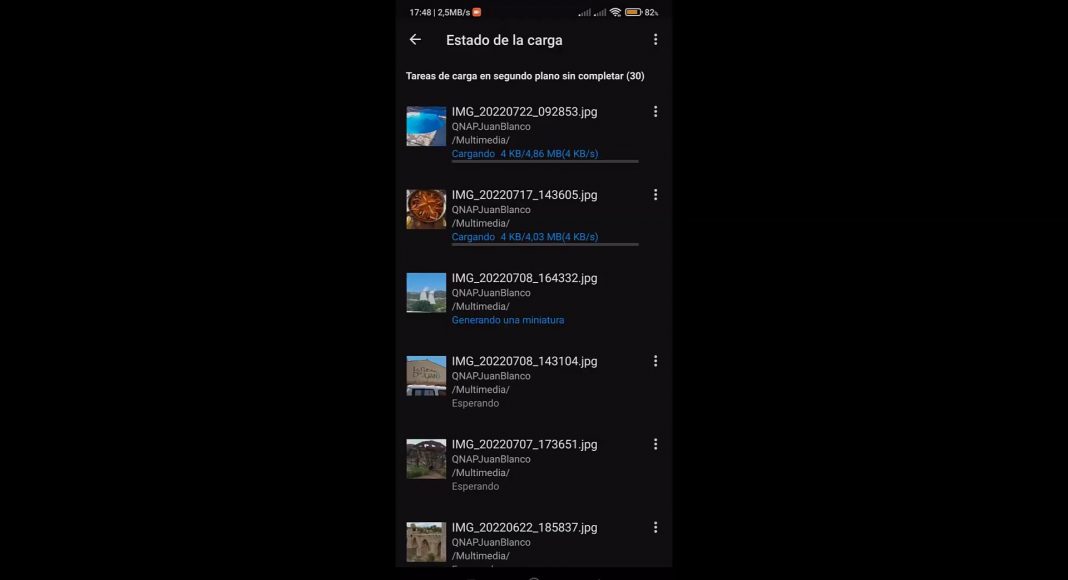This screenshot has height=580, width=1068.
Task: Select the paella photo thumbnail
Action: (426, 209)
